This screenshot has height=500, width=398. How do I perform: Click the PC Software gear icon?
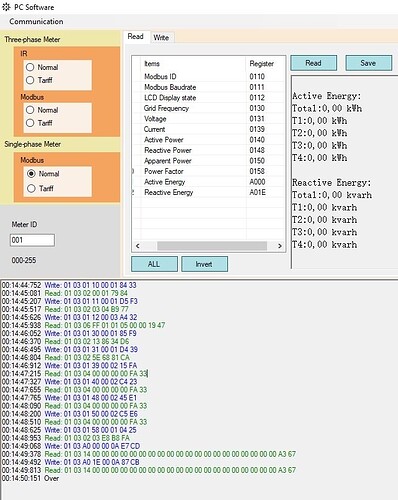pos(6,7)
